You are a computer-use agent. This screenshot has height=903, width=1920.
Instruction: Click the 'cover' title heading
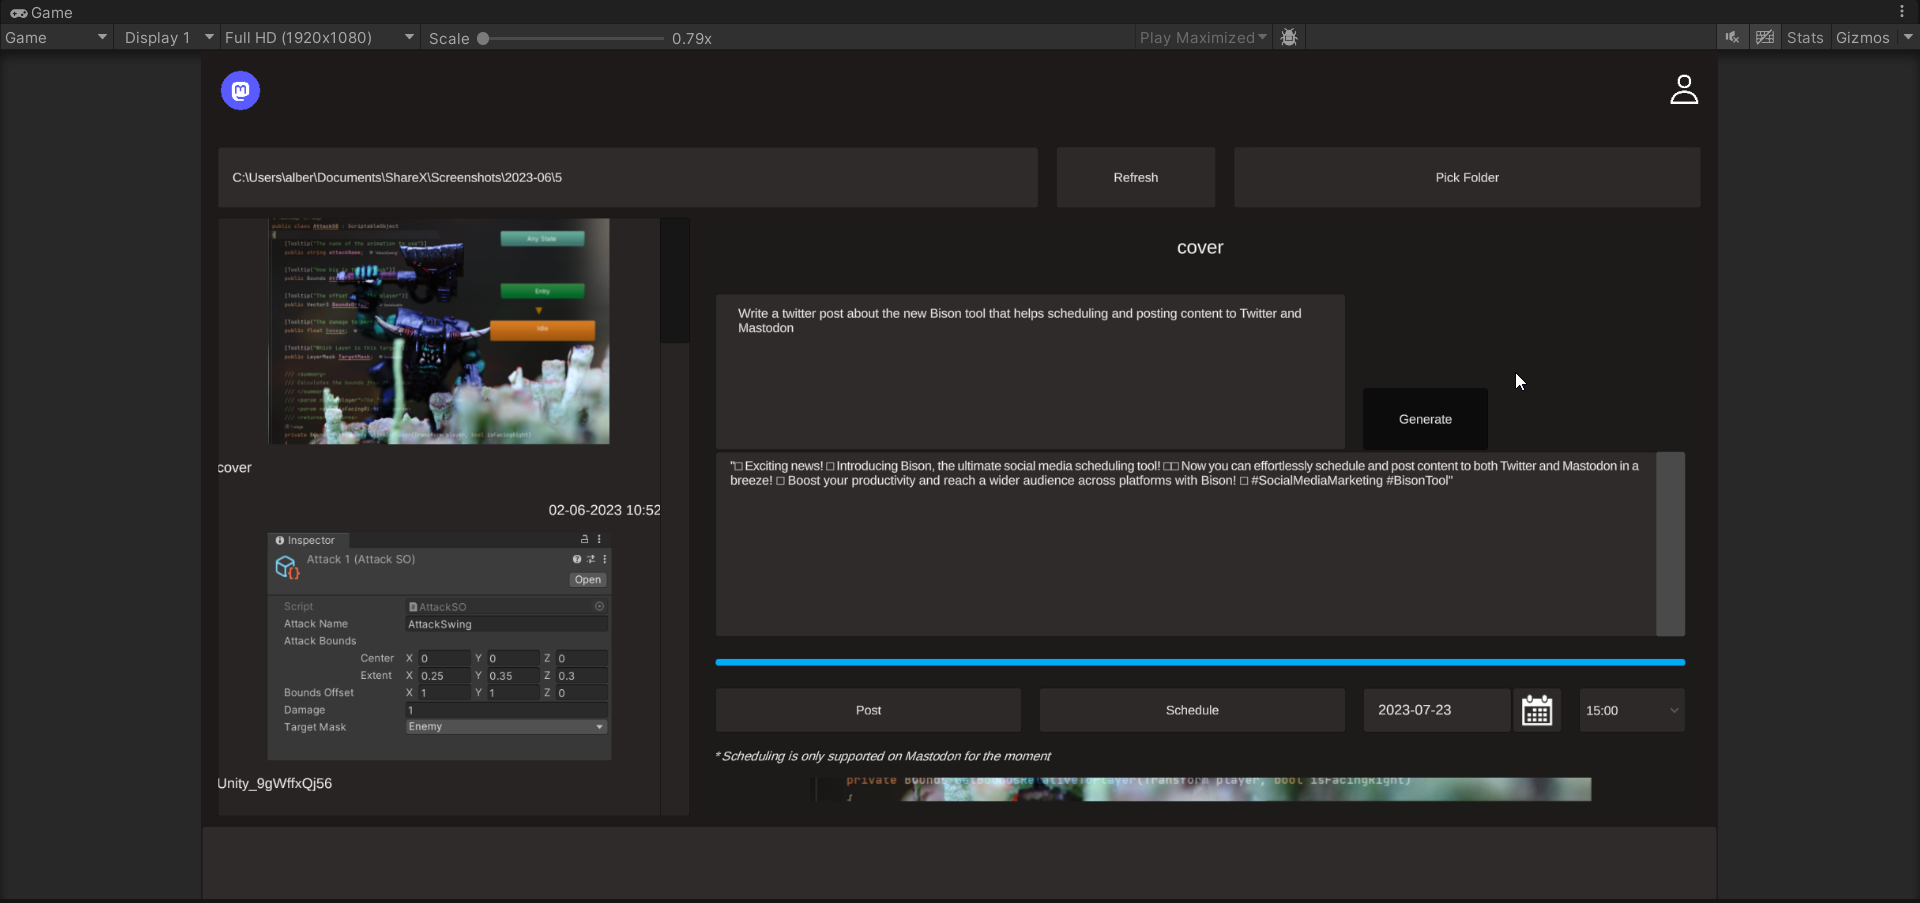1200,248
